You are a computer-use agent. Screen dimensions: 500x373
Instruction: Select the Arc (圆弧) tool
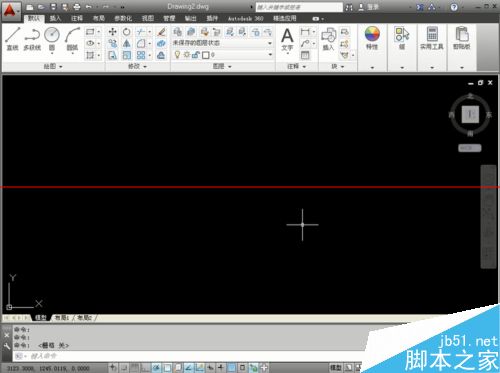pos(72,39)
